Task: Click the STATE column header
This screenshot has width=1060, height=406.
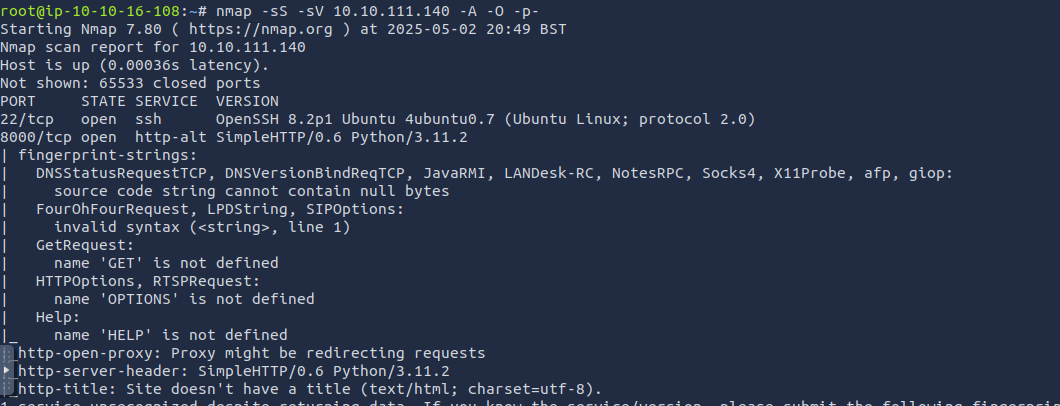Action: pos(103,101)
